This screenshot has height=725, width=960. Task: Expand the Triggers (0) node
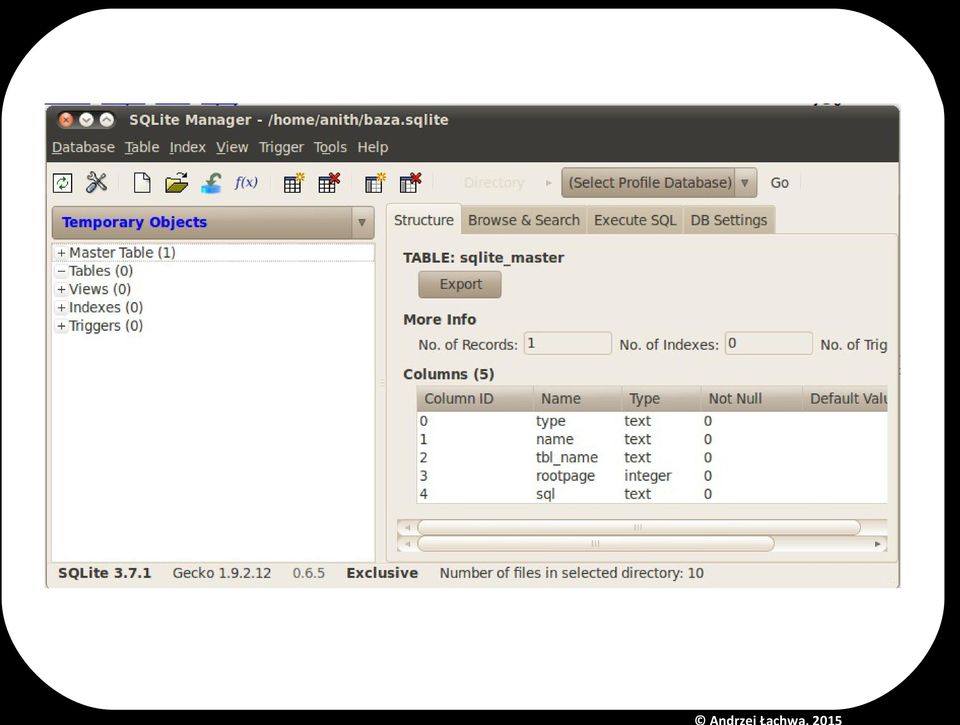tap(61, 326)
